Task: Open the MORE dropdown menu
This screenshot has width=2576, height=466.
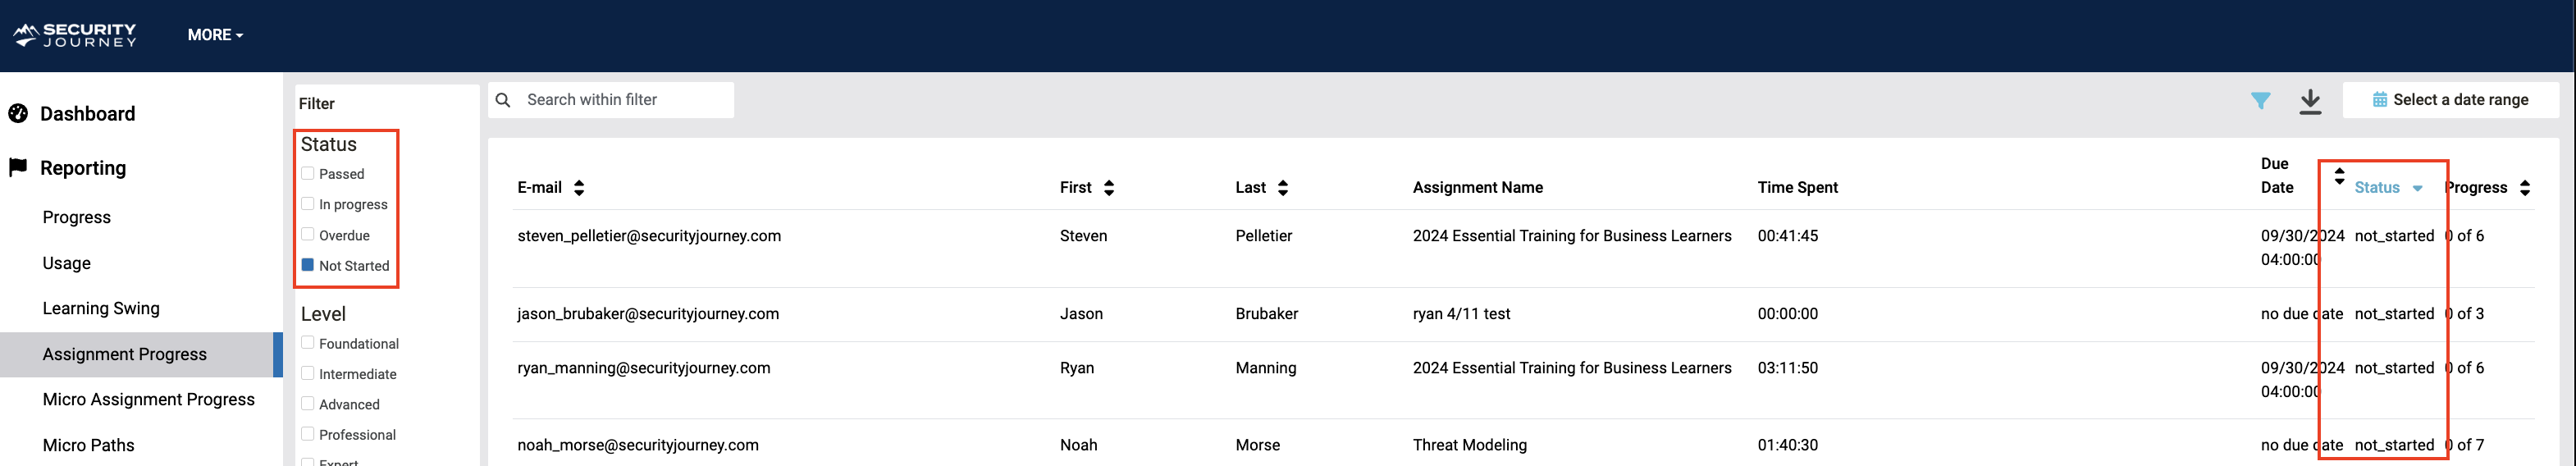Action: tap(215, 35)
